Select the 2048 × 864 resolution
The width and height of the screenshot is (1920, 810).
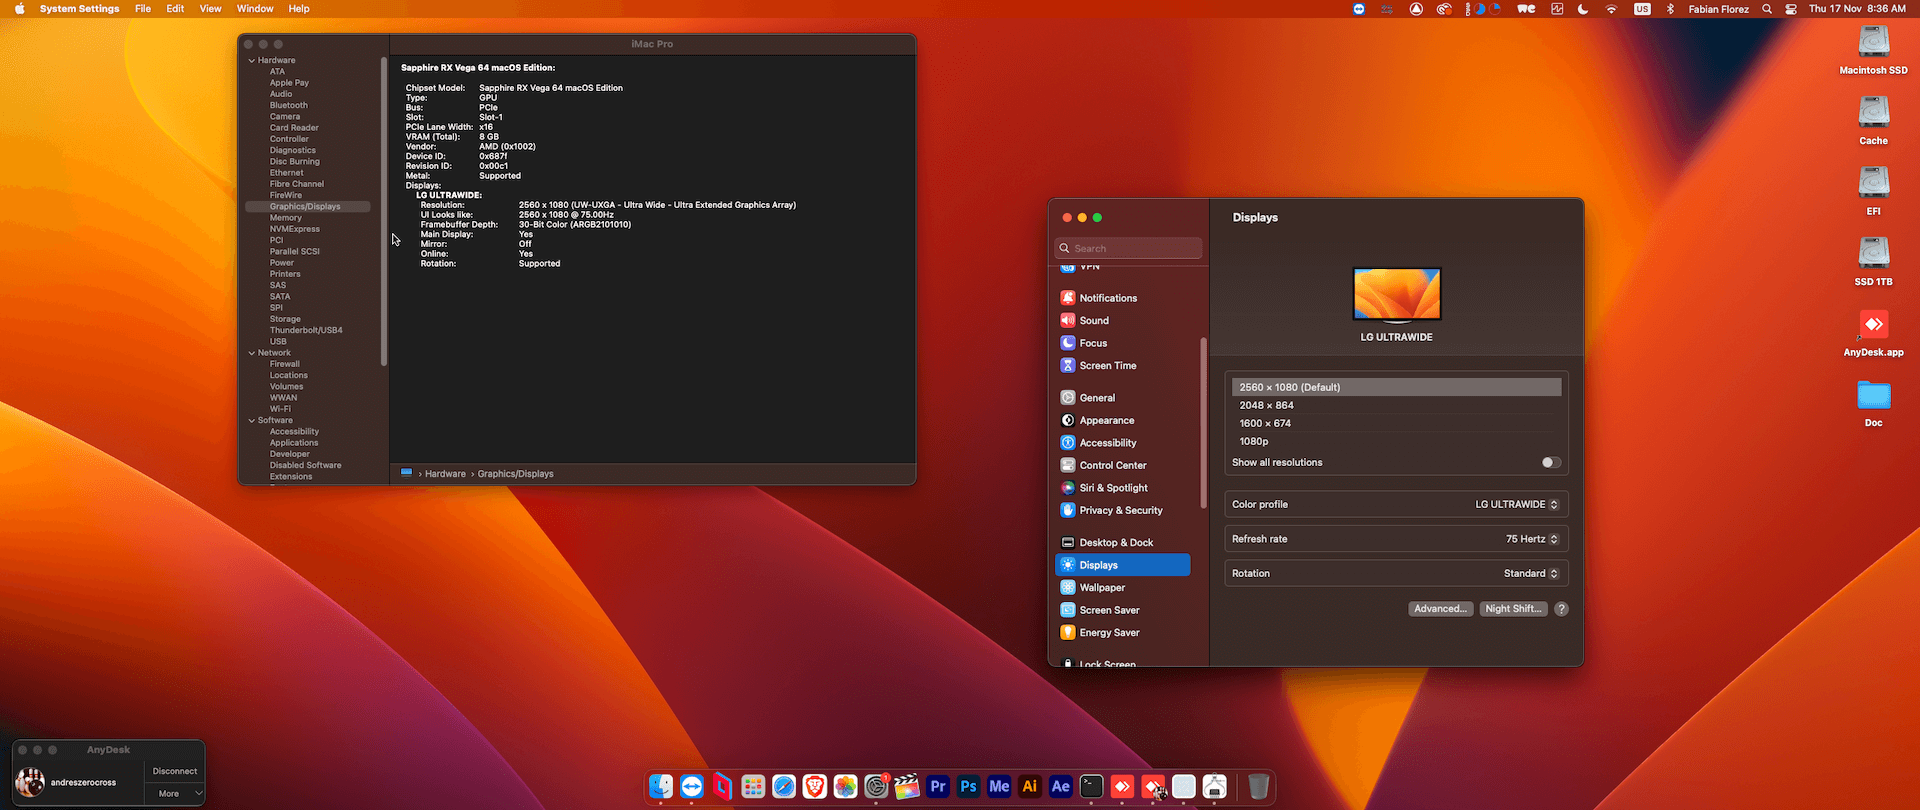pos(1266,406)
